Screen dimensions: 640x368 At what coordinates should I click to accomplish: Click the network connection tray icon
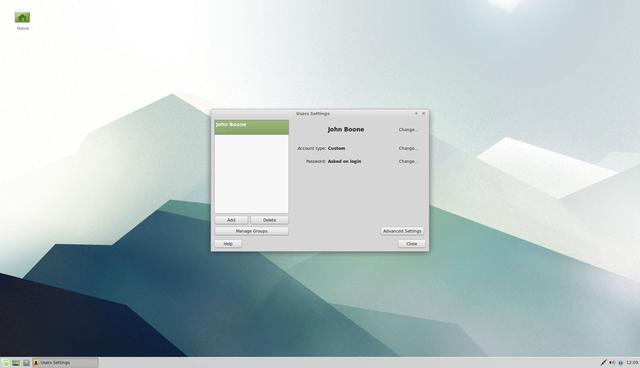click(x=603, y=363)
